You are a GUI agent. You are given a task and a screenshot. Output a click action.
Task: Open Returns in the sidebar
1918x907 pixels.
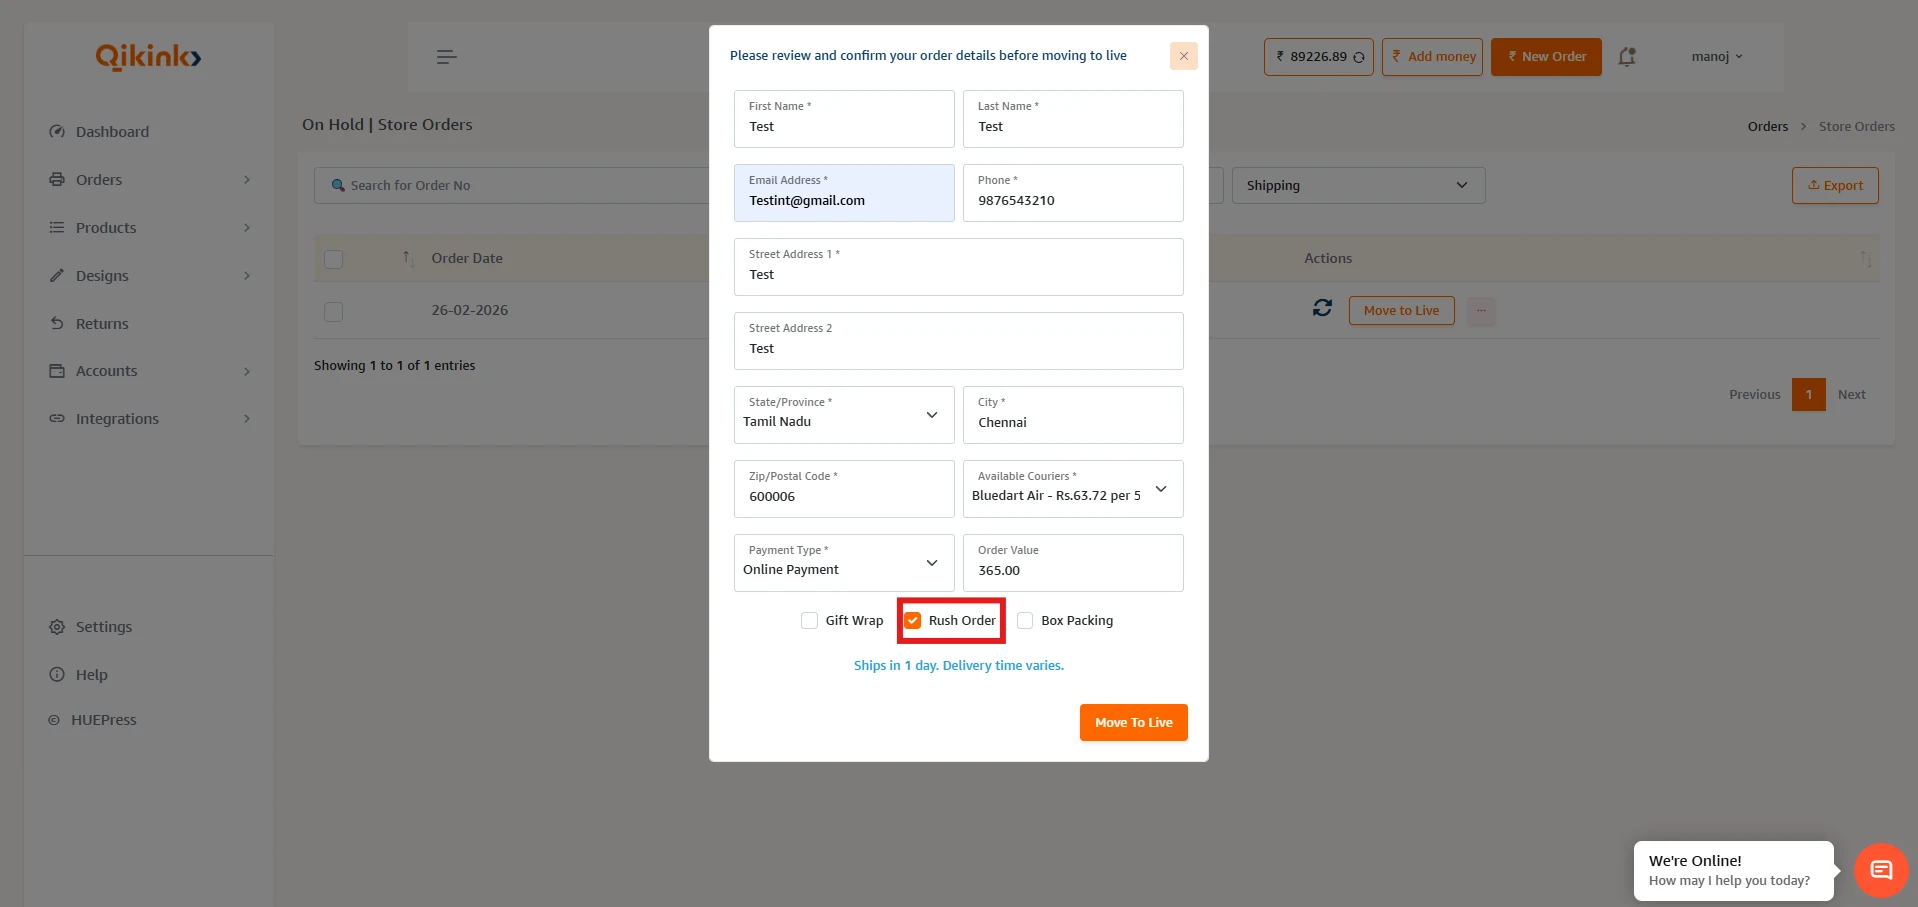102,324
